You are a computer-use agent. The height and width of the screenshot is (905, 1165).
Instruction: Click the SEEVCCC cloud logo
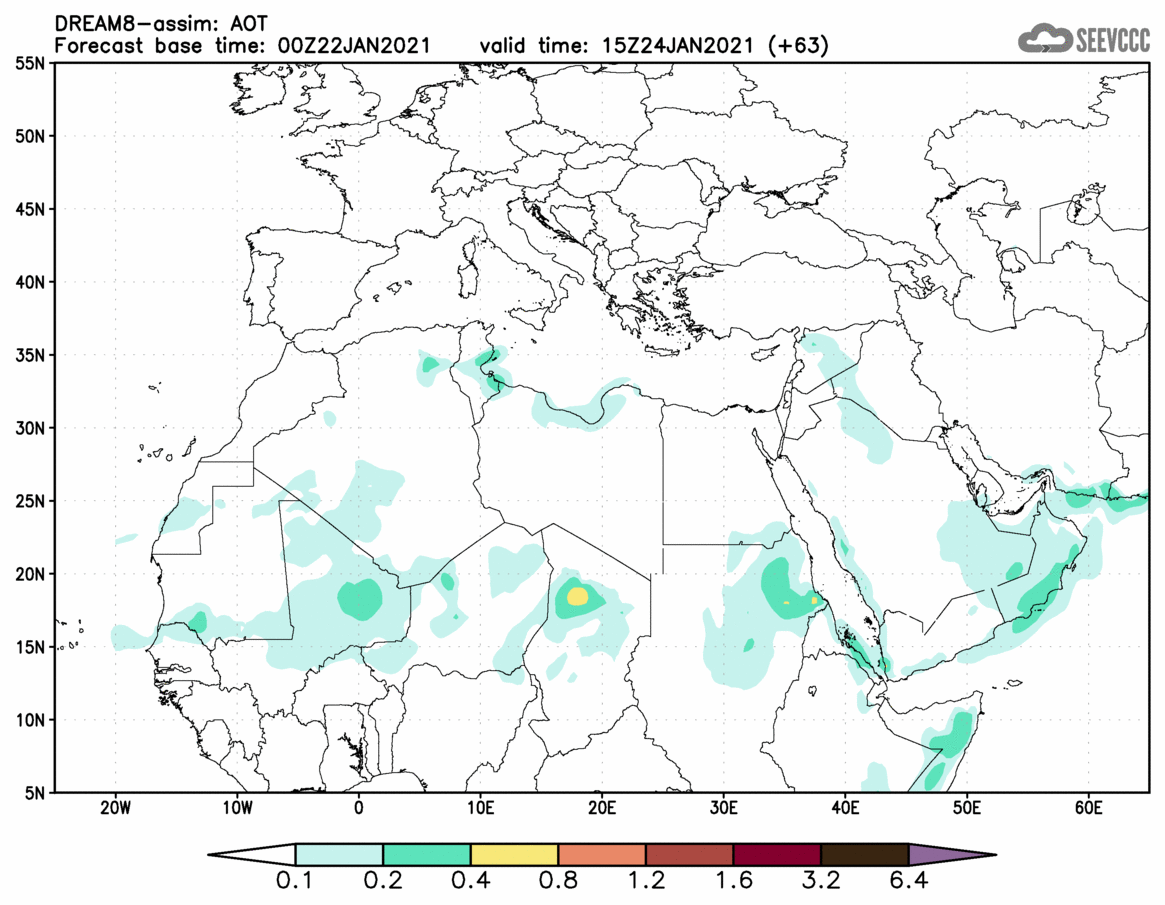click(x=1084, y=39)
